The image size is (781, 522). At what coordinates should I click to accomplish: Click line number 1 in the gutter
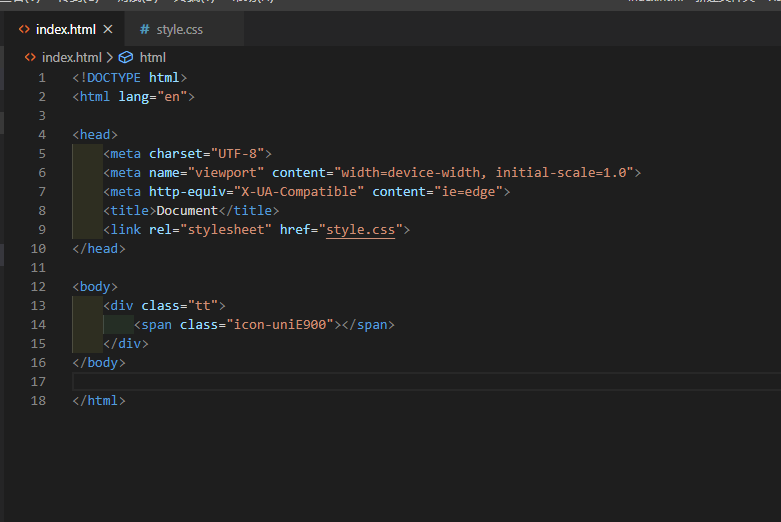(42, 78)
